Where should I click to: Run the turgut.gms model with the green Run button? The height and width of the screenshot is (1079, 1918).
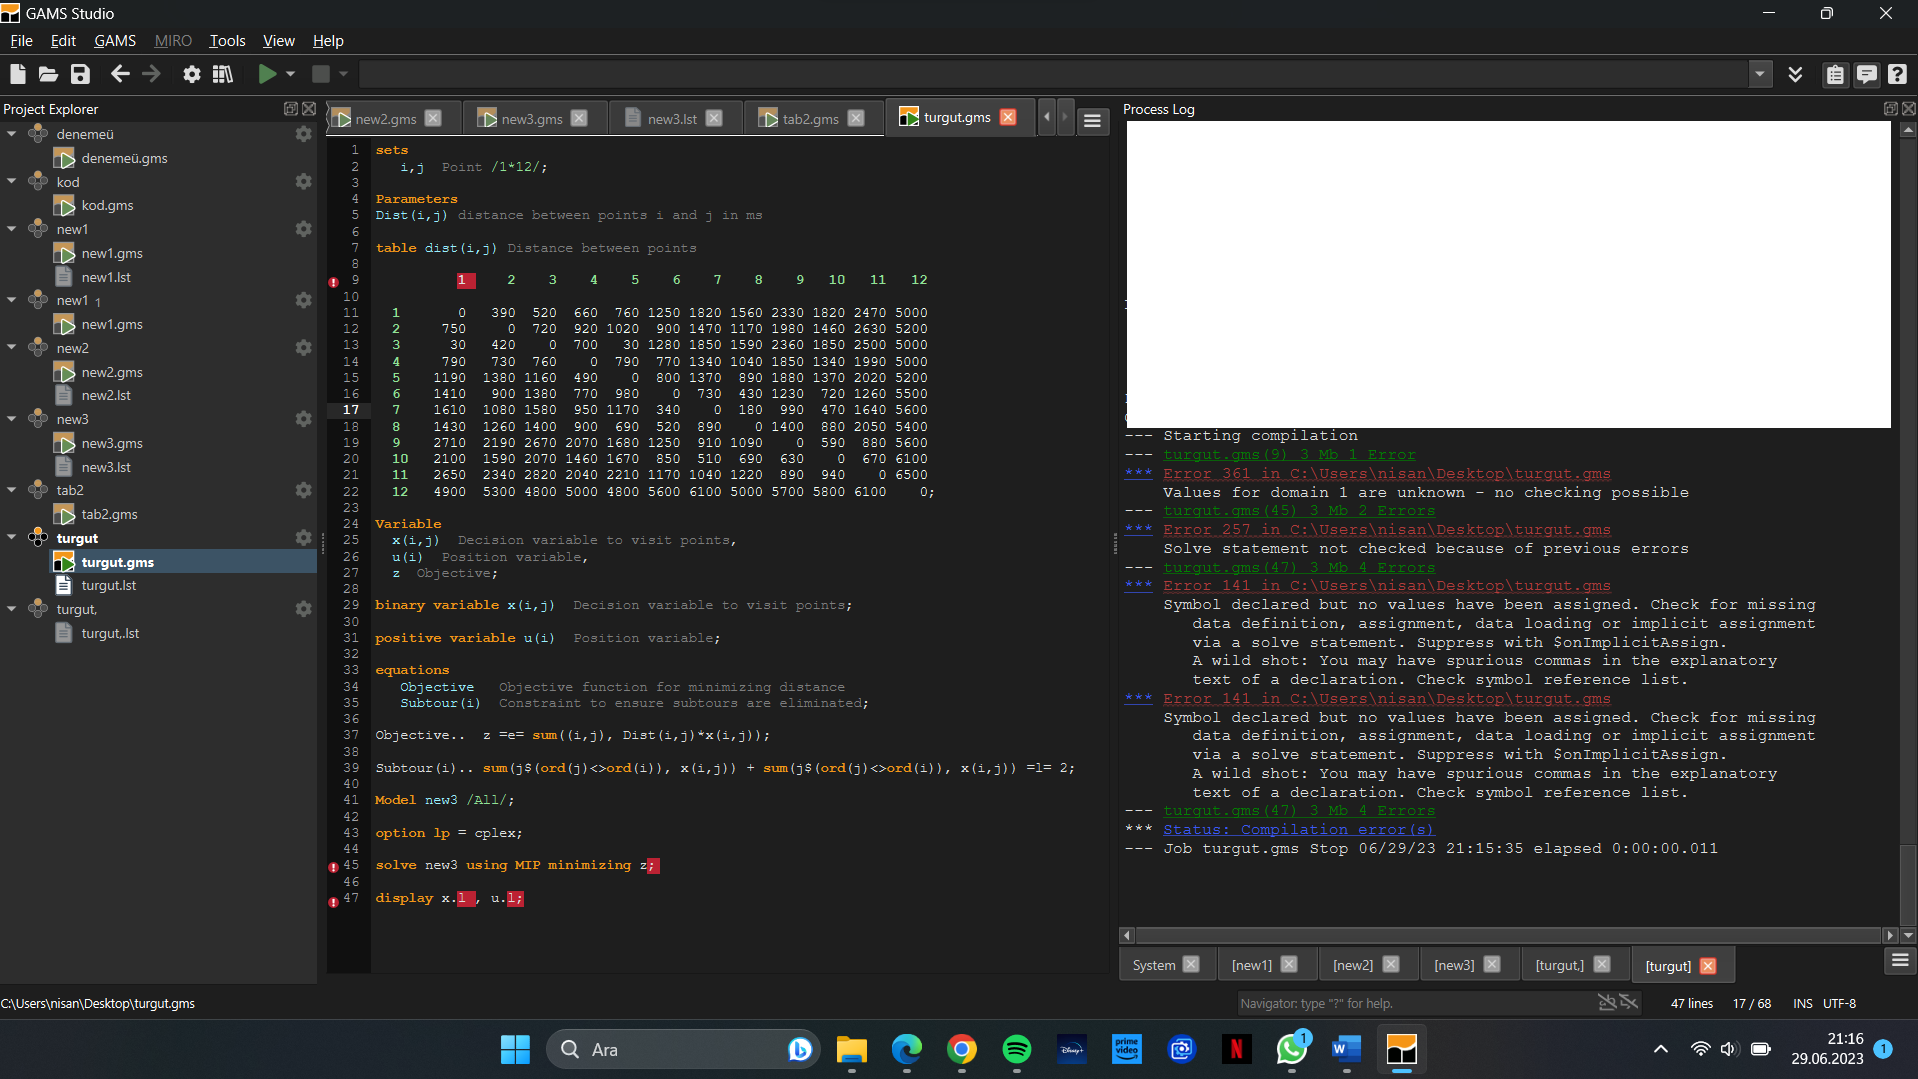266,73
